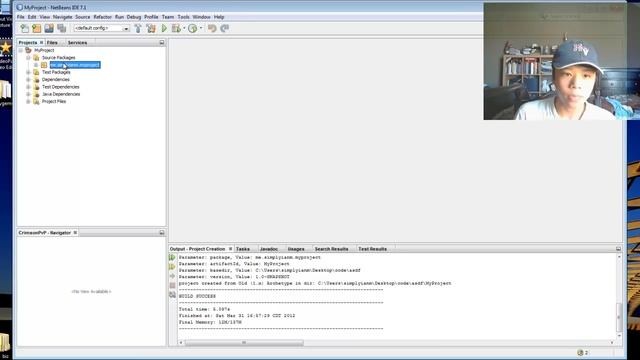Click the Undo toolbar icon
This screenshot has height=360, width=640.
(x=212, y=28)
